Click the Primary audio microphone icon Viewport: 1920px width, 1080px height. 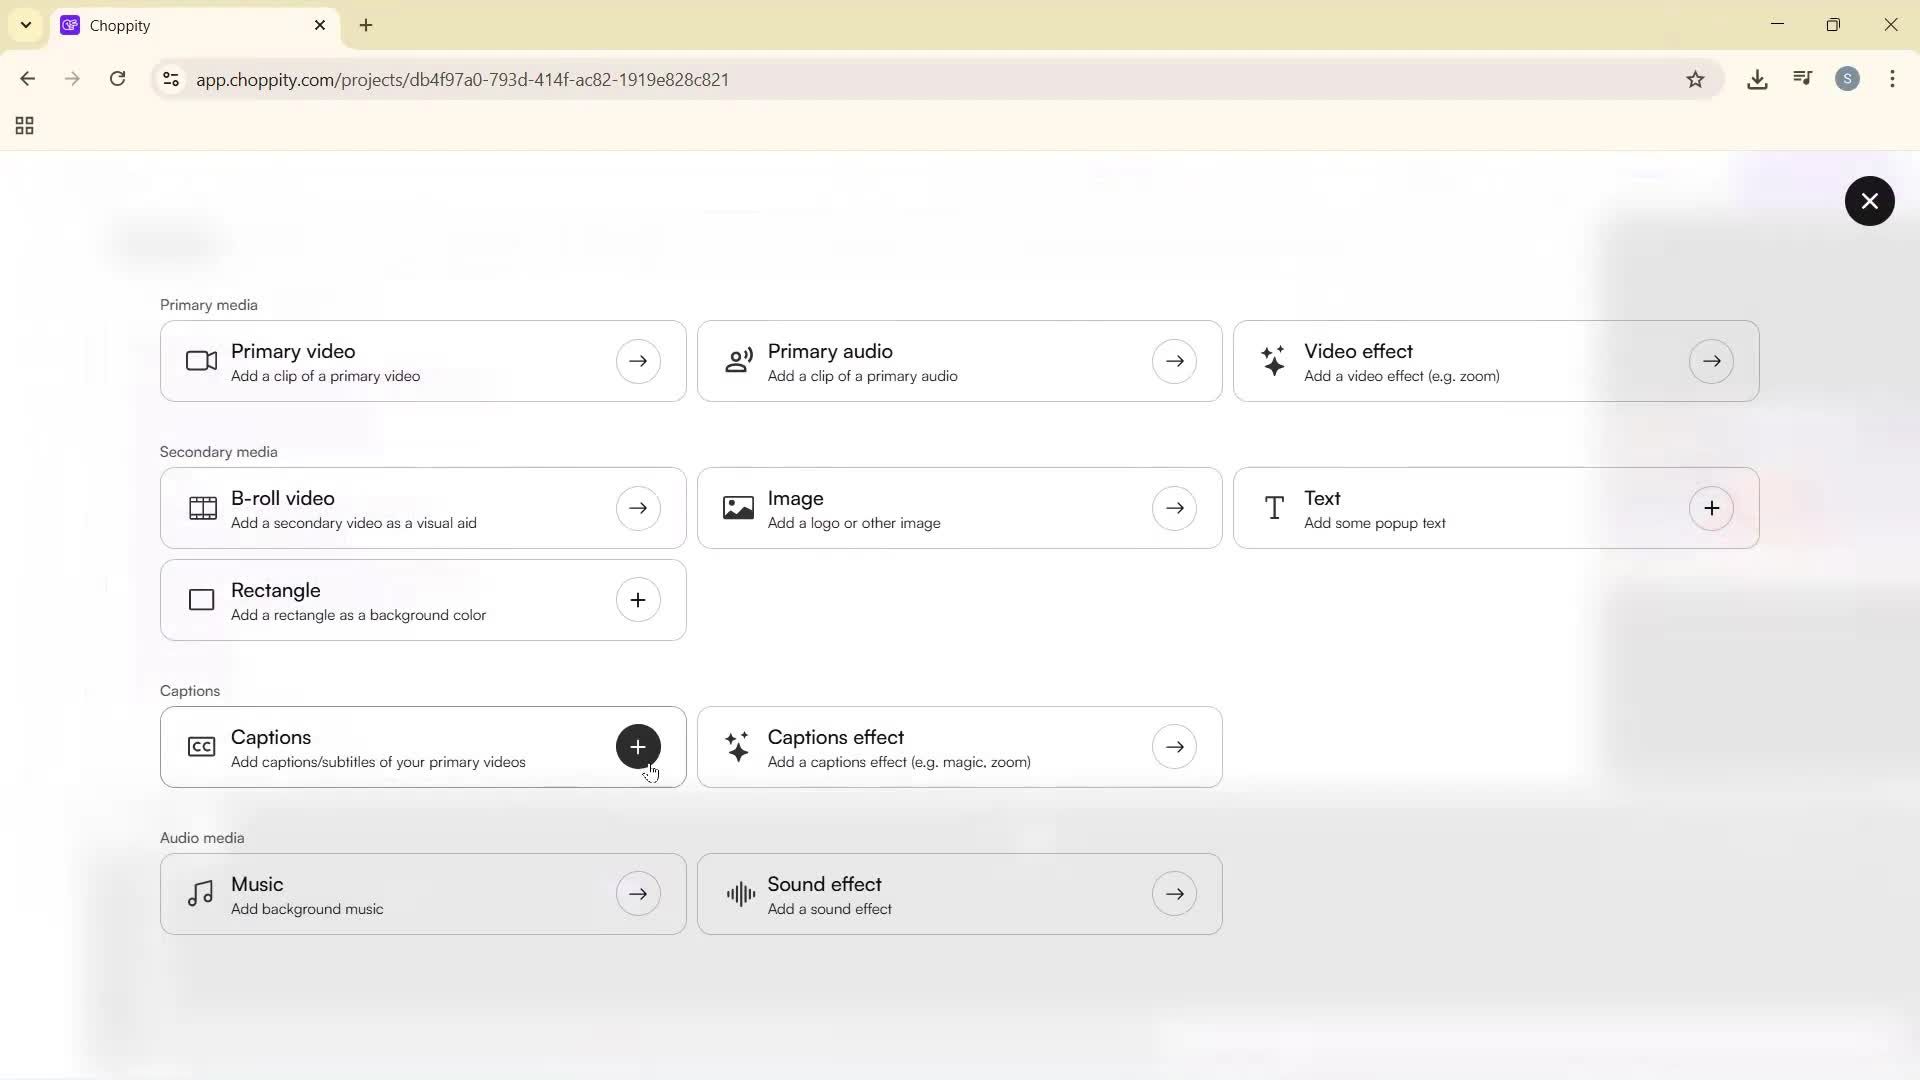(x=738, y=361)
